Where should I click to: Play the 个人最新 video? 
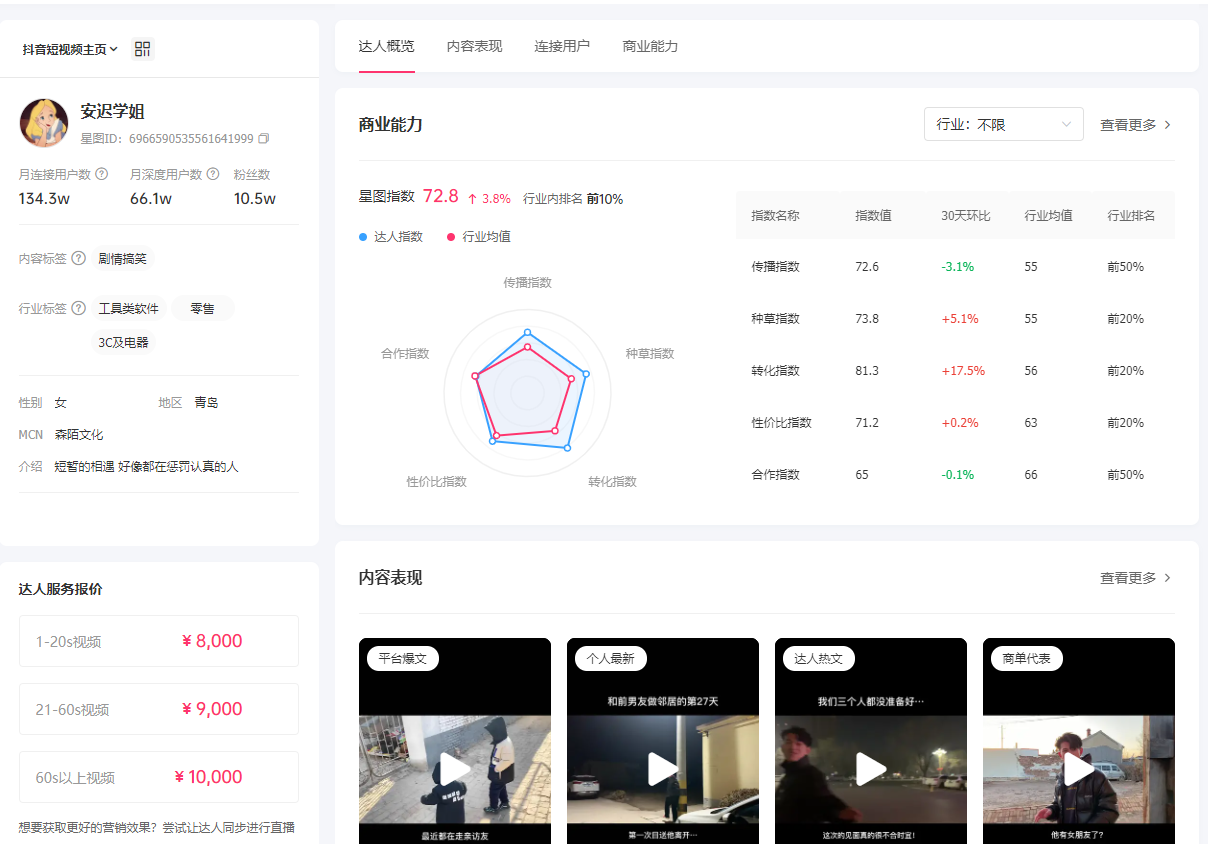click(x=663, y=768)
